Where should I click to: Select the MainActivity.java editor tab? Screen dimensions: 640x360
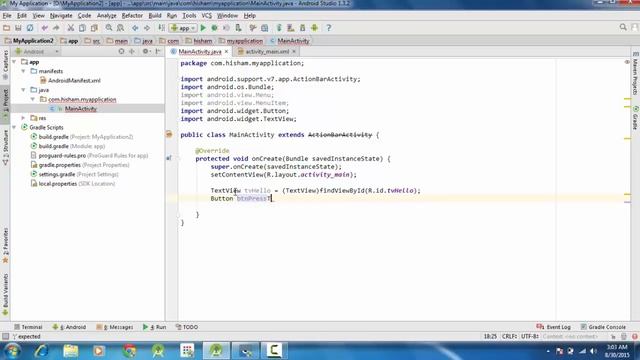coord(199,51)
